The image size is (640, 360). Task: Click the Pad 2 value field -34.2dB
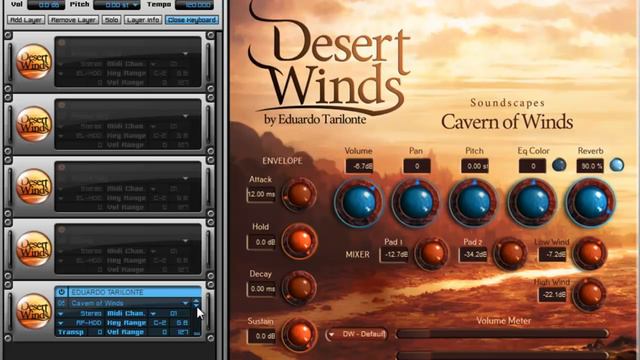click(x=473, y=254)
